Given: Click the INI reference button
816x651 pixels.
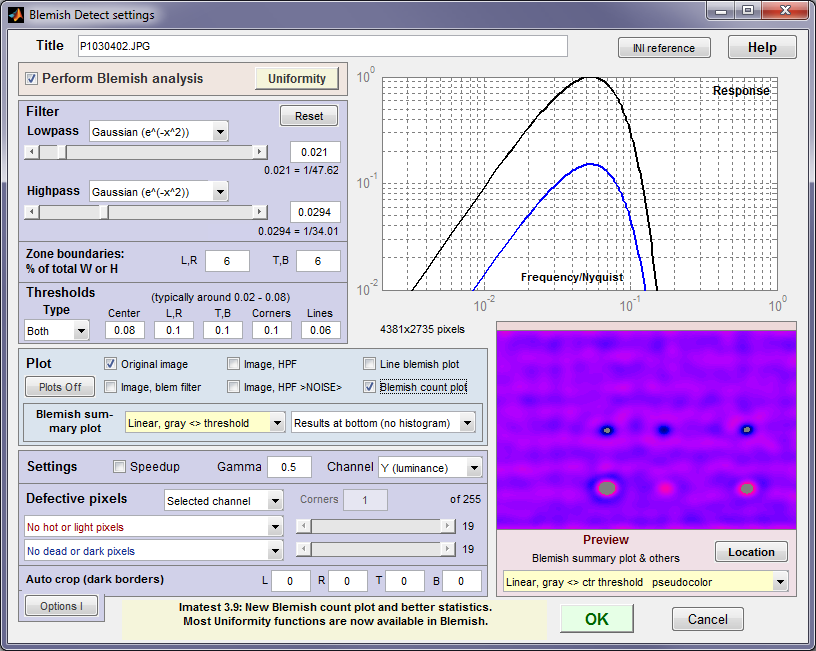Looking at the screenshot, I should point(664,48).
